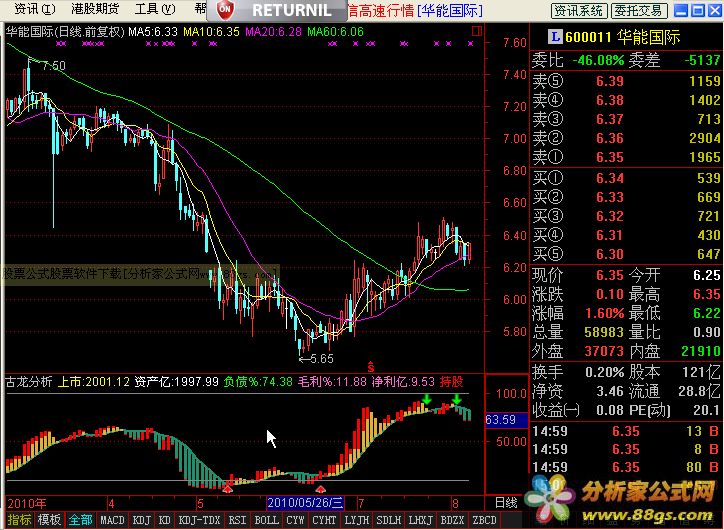Viewport: 724px width, 530px height.
Task: Click the MA10:6.35 label
Action: (211, 31)
